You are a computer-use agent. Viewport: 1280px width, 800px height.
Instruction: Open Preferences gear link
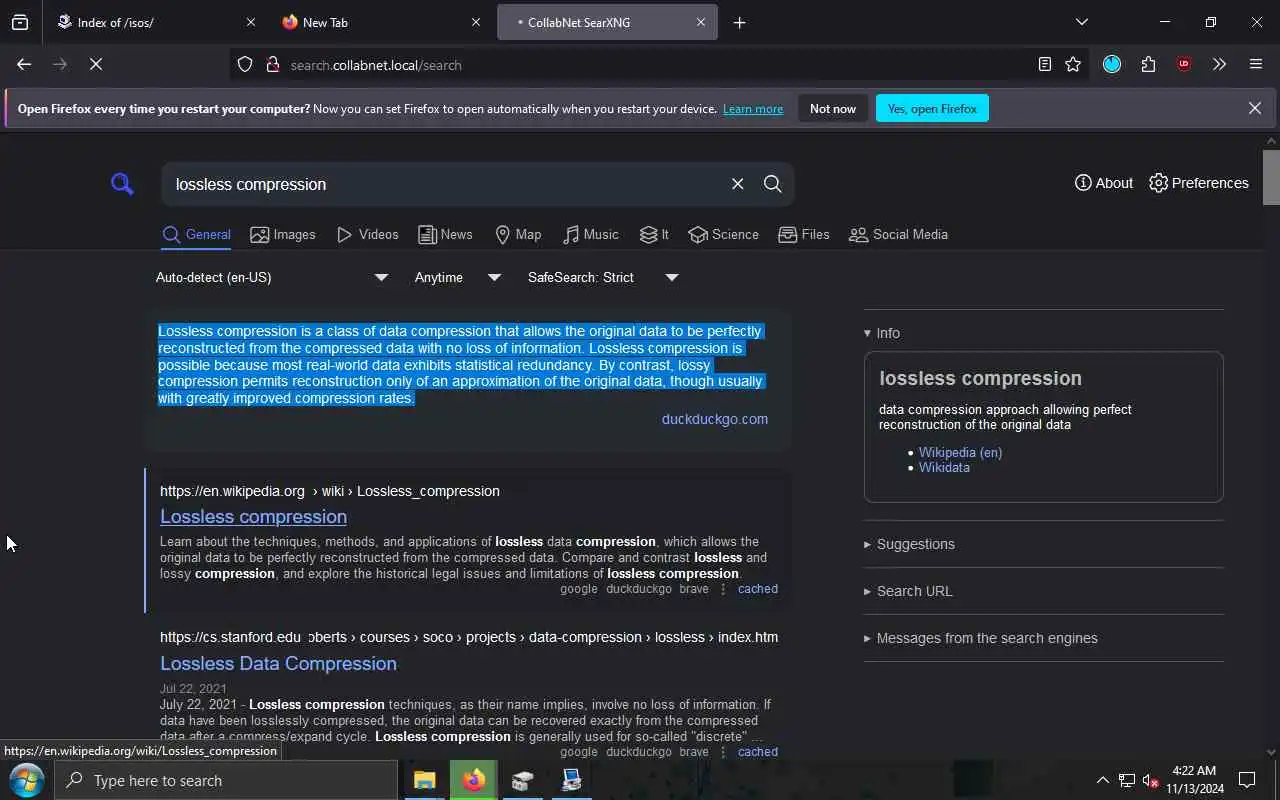[x=1199, y=183]
